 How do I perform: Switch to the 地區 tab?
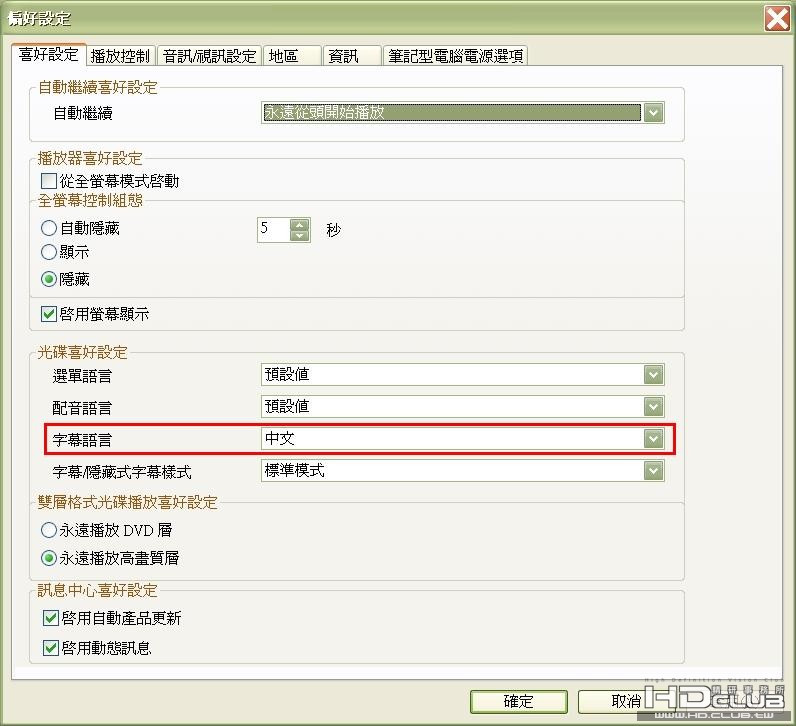point(292,56)
